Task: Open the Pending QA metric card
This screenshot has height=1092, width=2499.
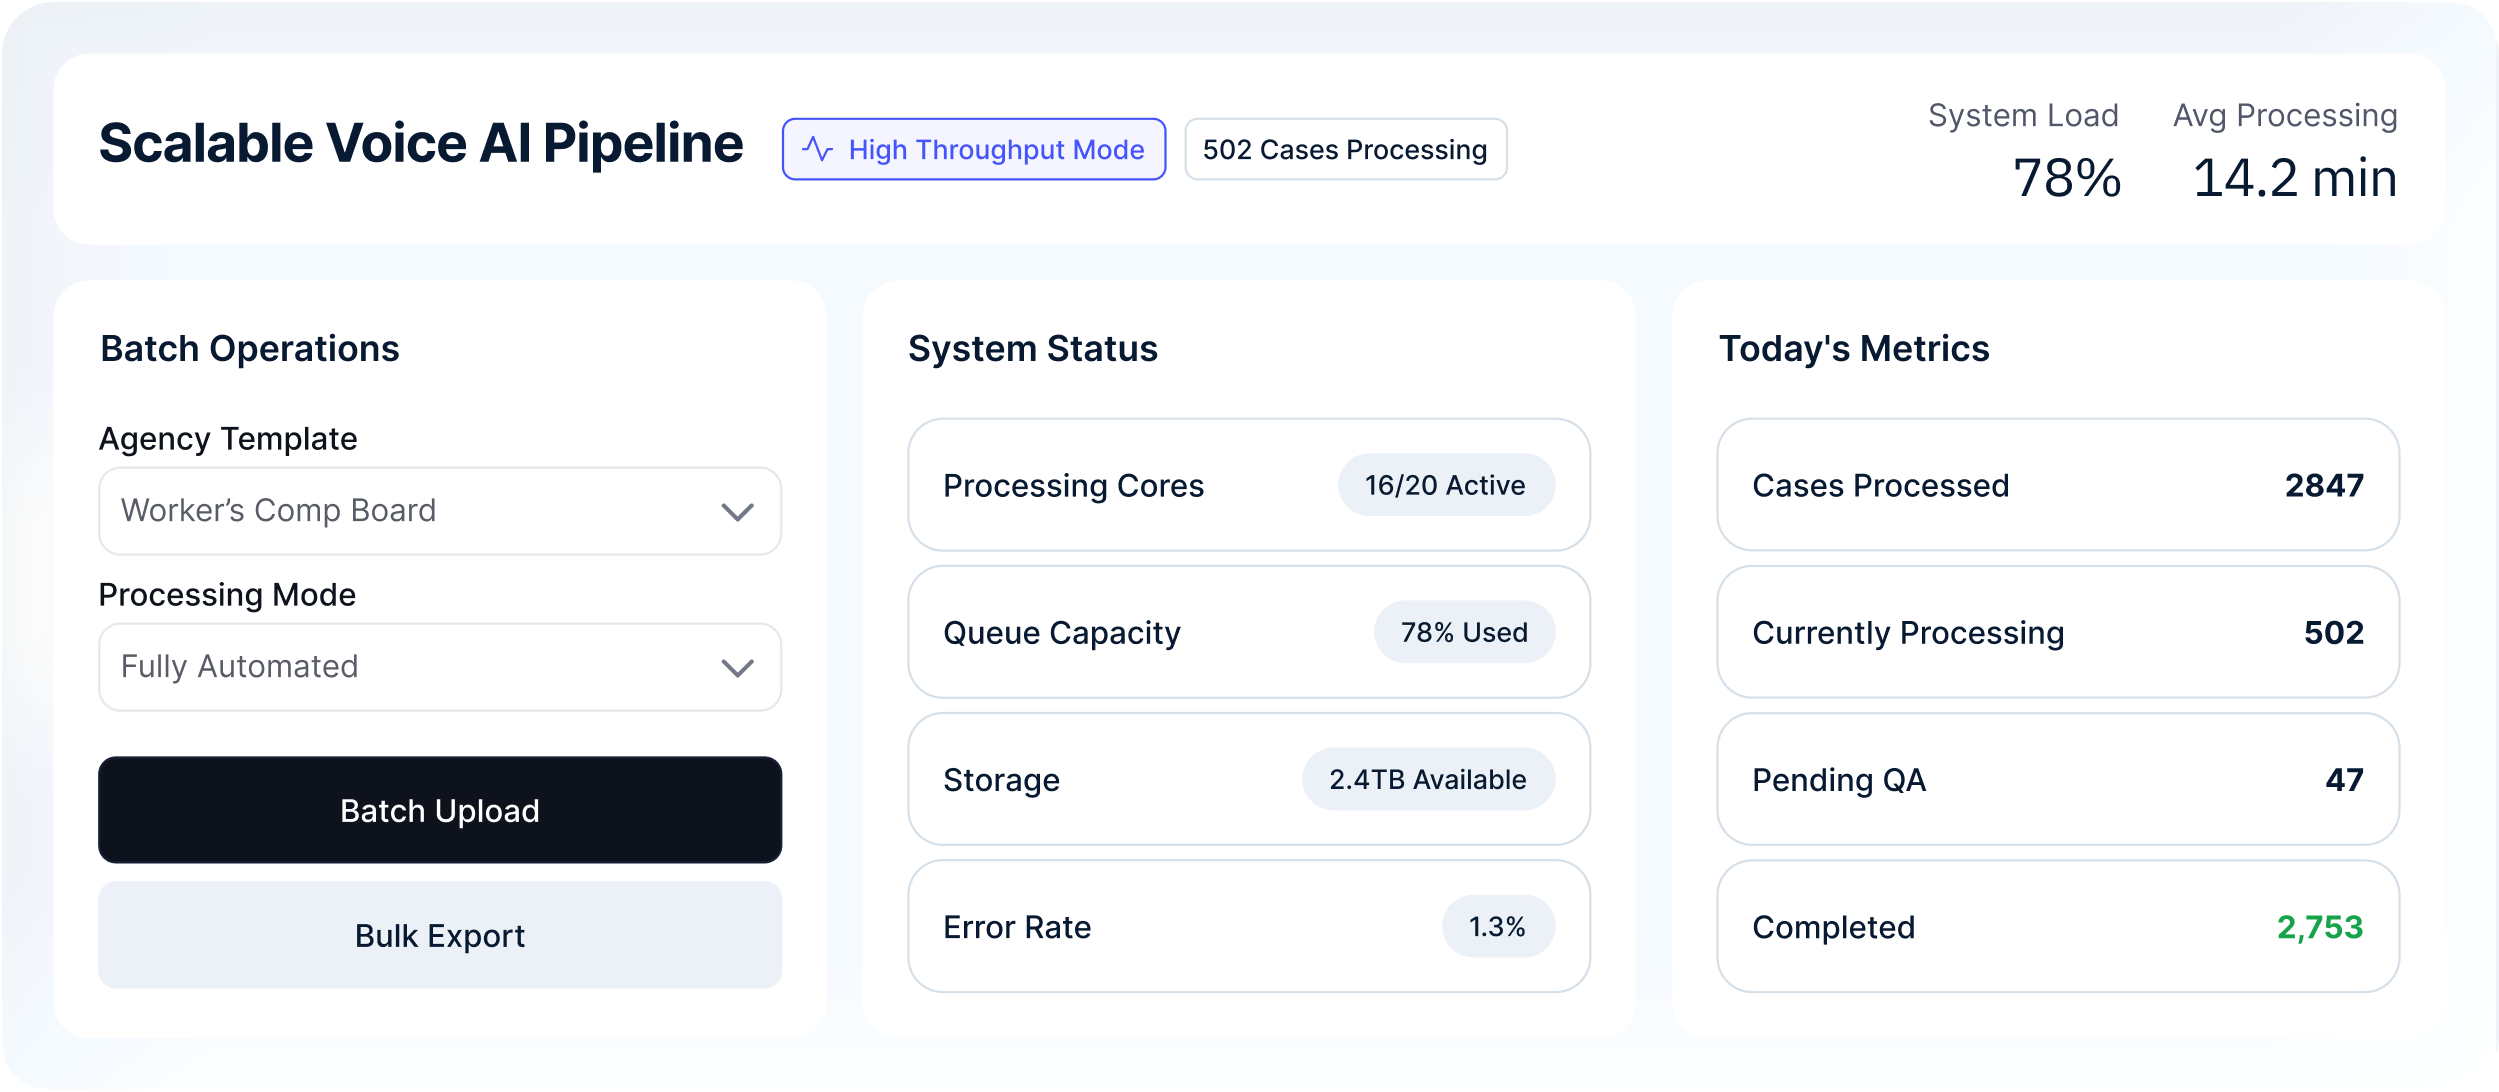Action: 2057,780
